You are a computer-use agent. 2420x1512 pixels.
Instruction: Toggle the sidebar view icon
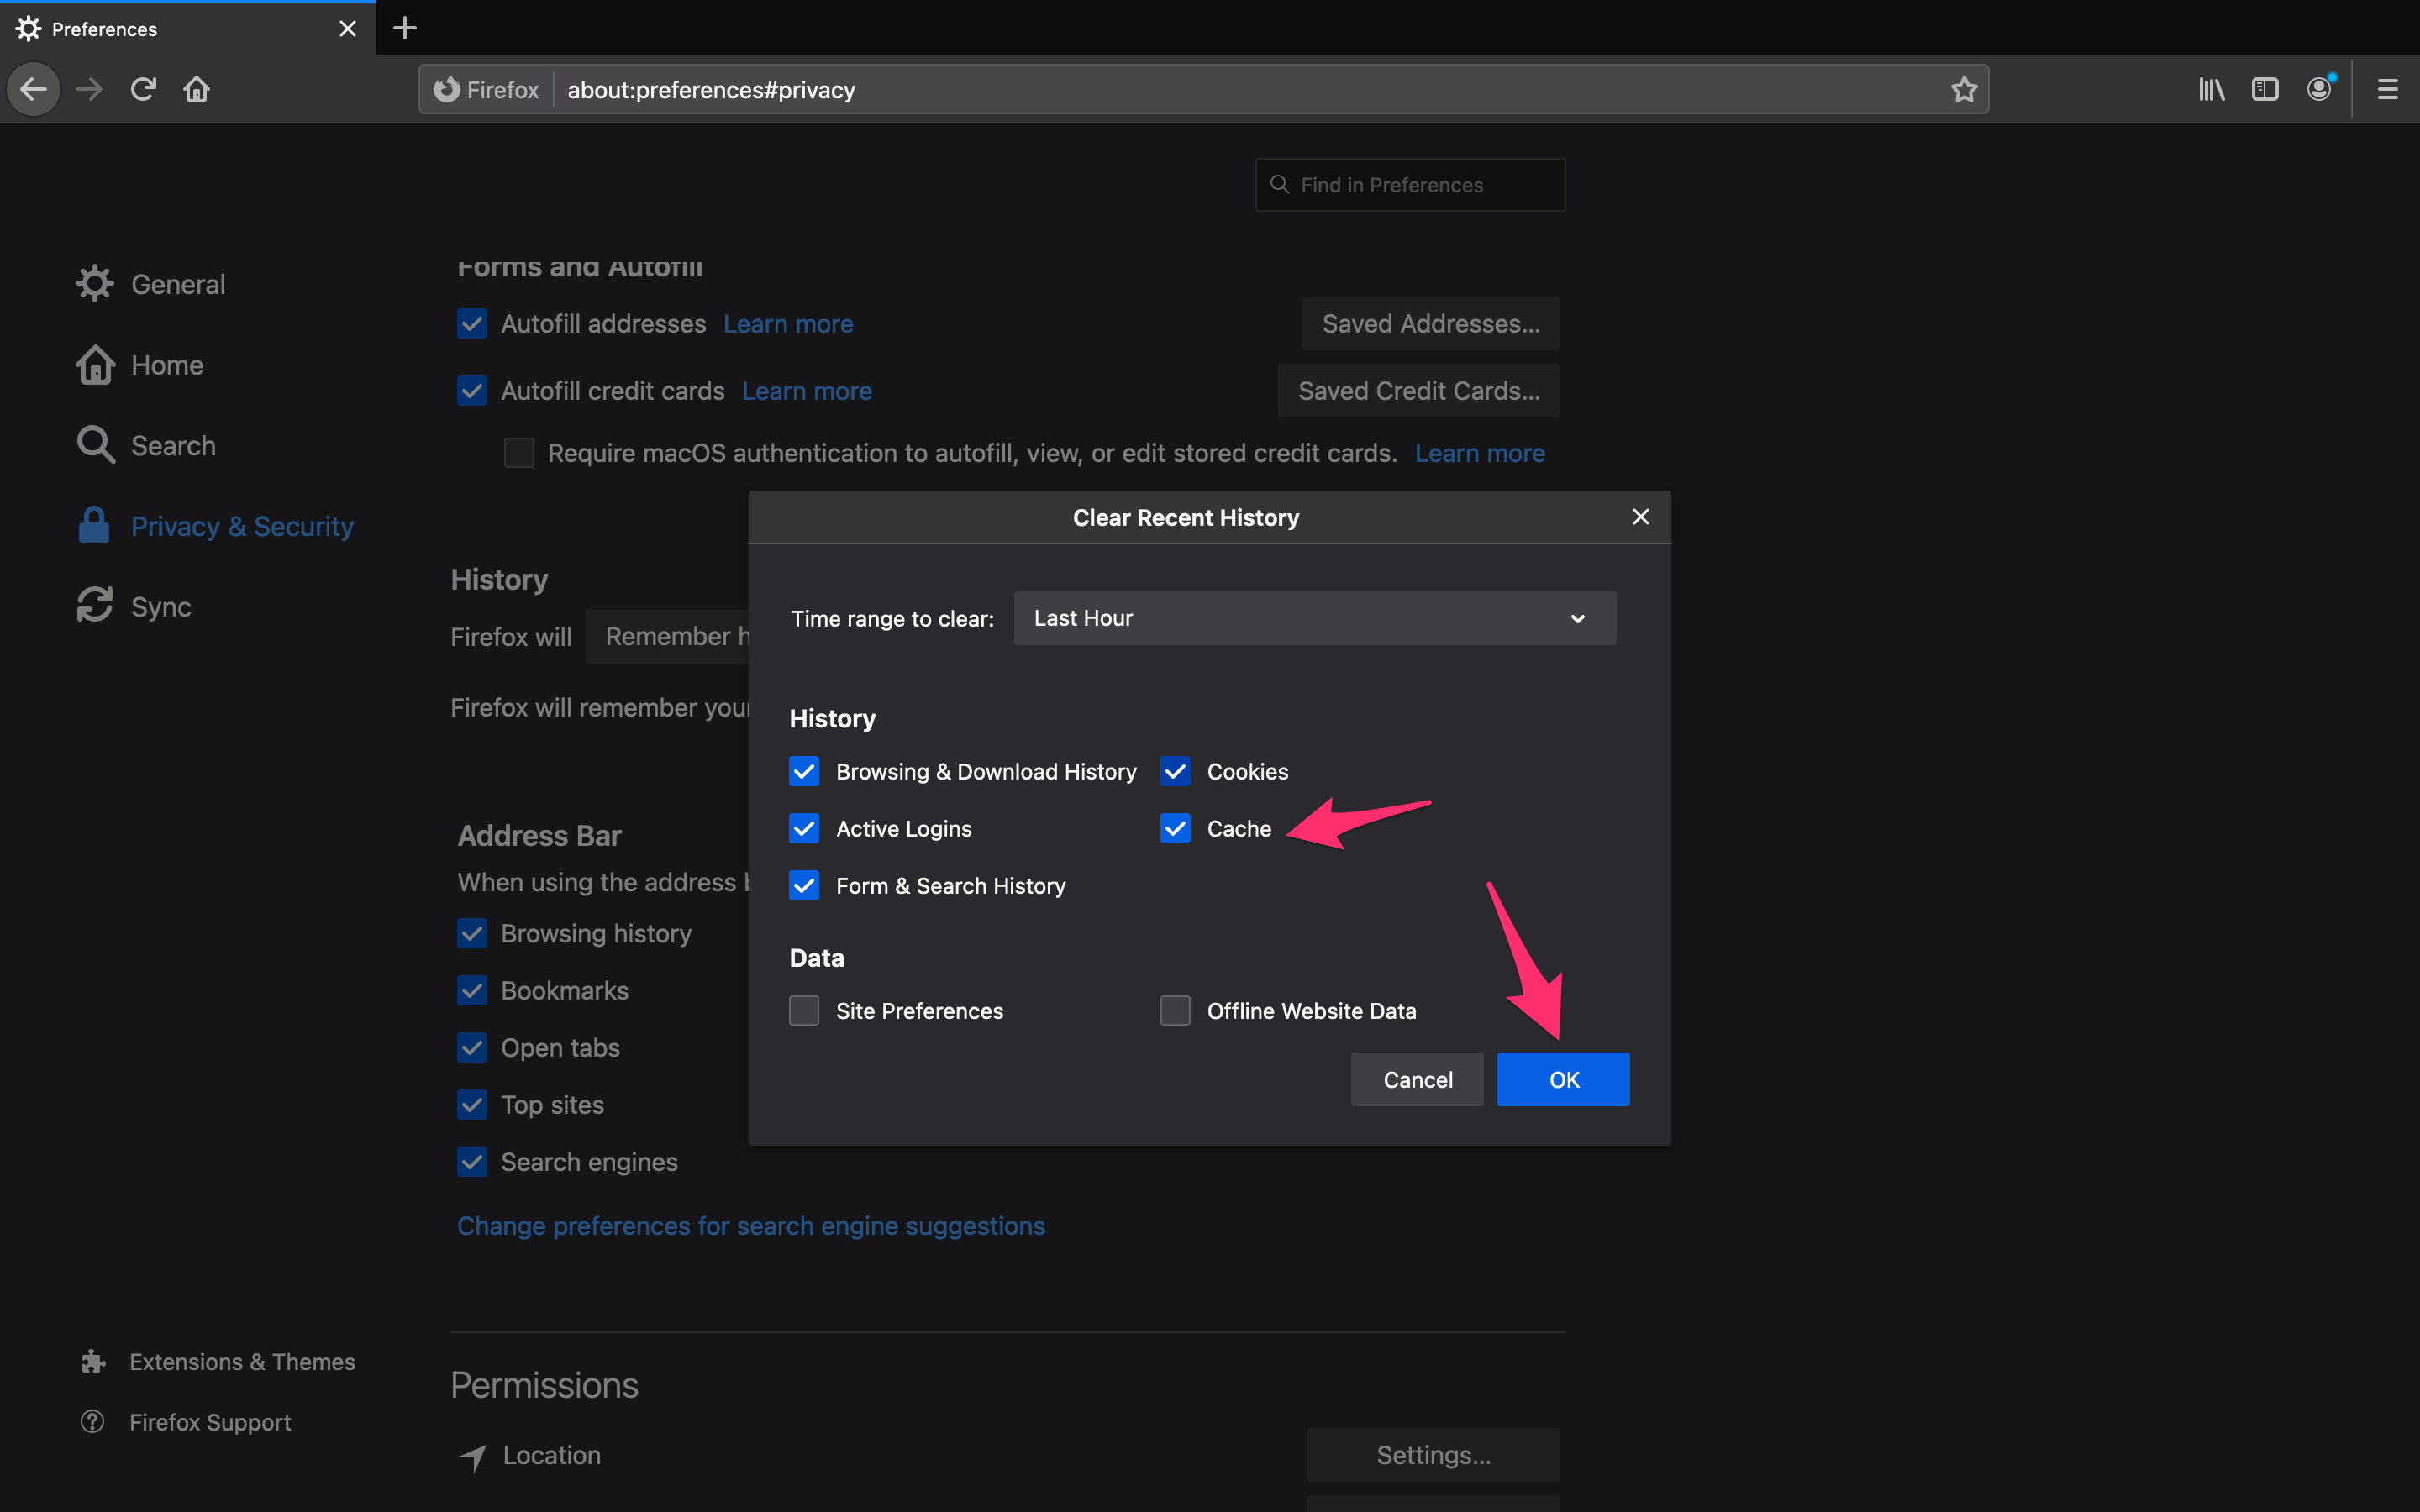(x=2265, y=89)
